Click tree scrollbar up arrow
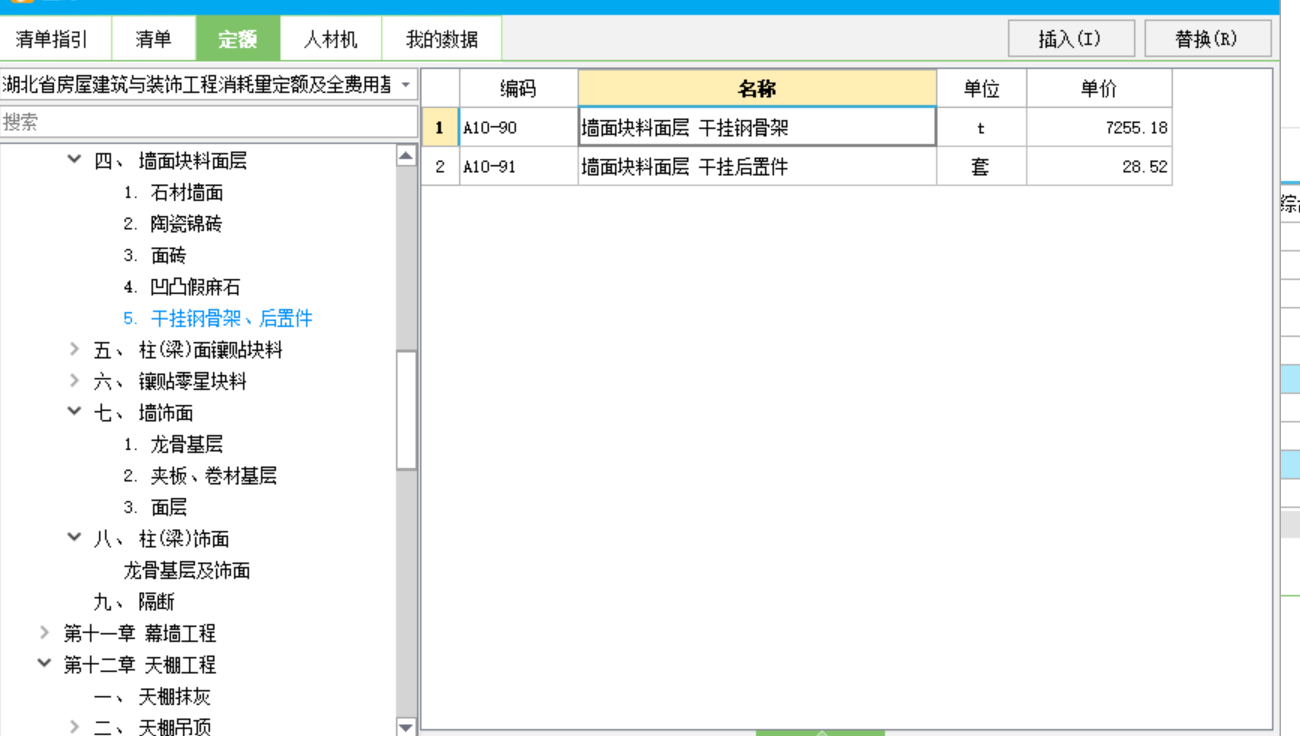Image resolution: width=1300 pixels, height=736 pixels. (406, 155)
